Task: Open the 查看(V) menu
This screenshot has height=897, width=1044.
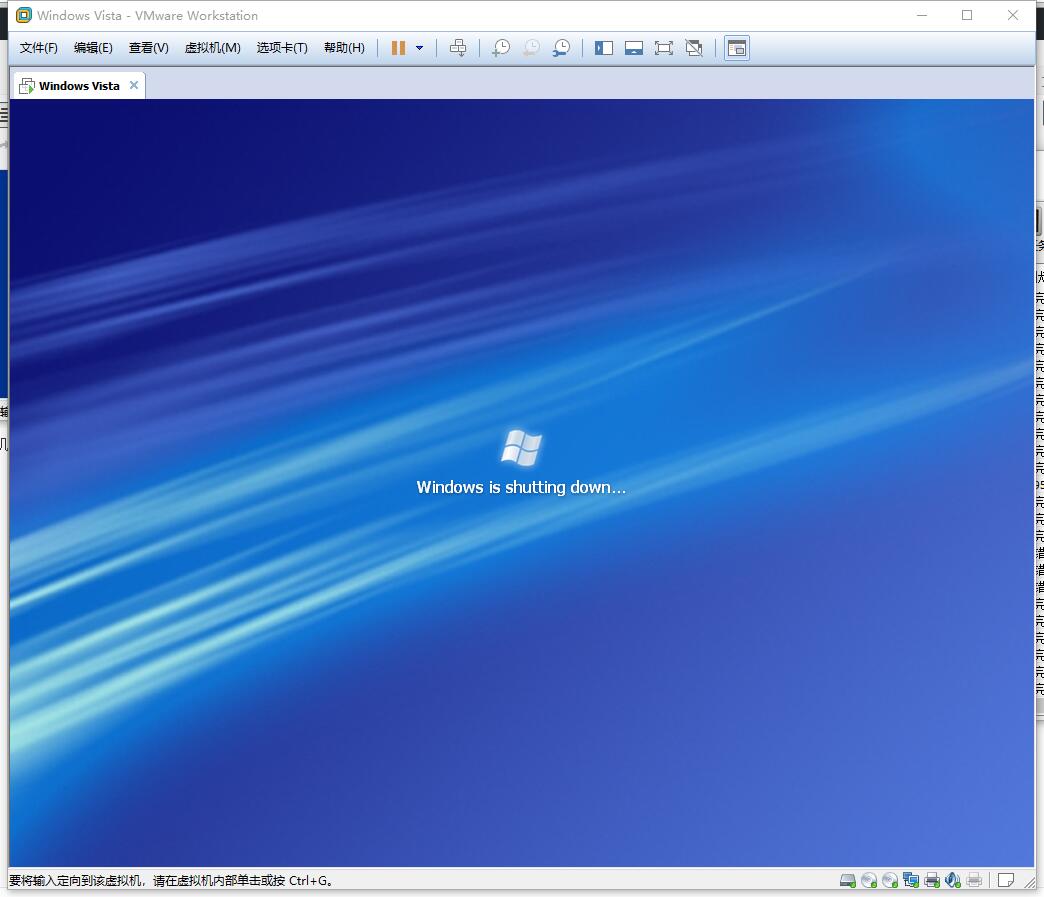Action: click(x=148, y=48)
